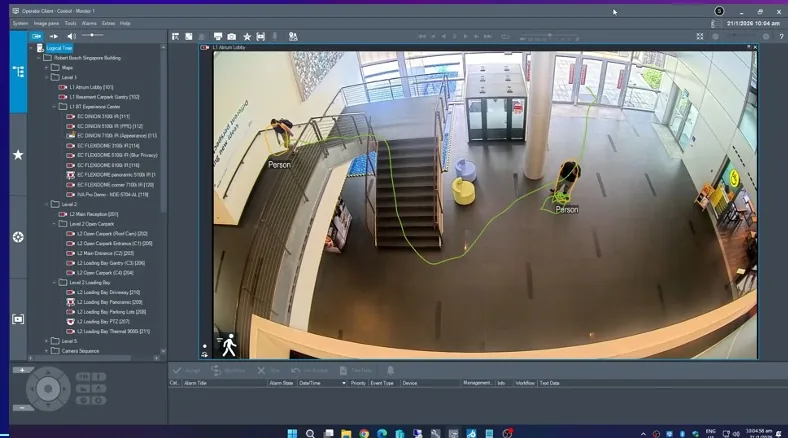Click the PTZ zoom out minus button

click(22, 408)
